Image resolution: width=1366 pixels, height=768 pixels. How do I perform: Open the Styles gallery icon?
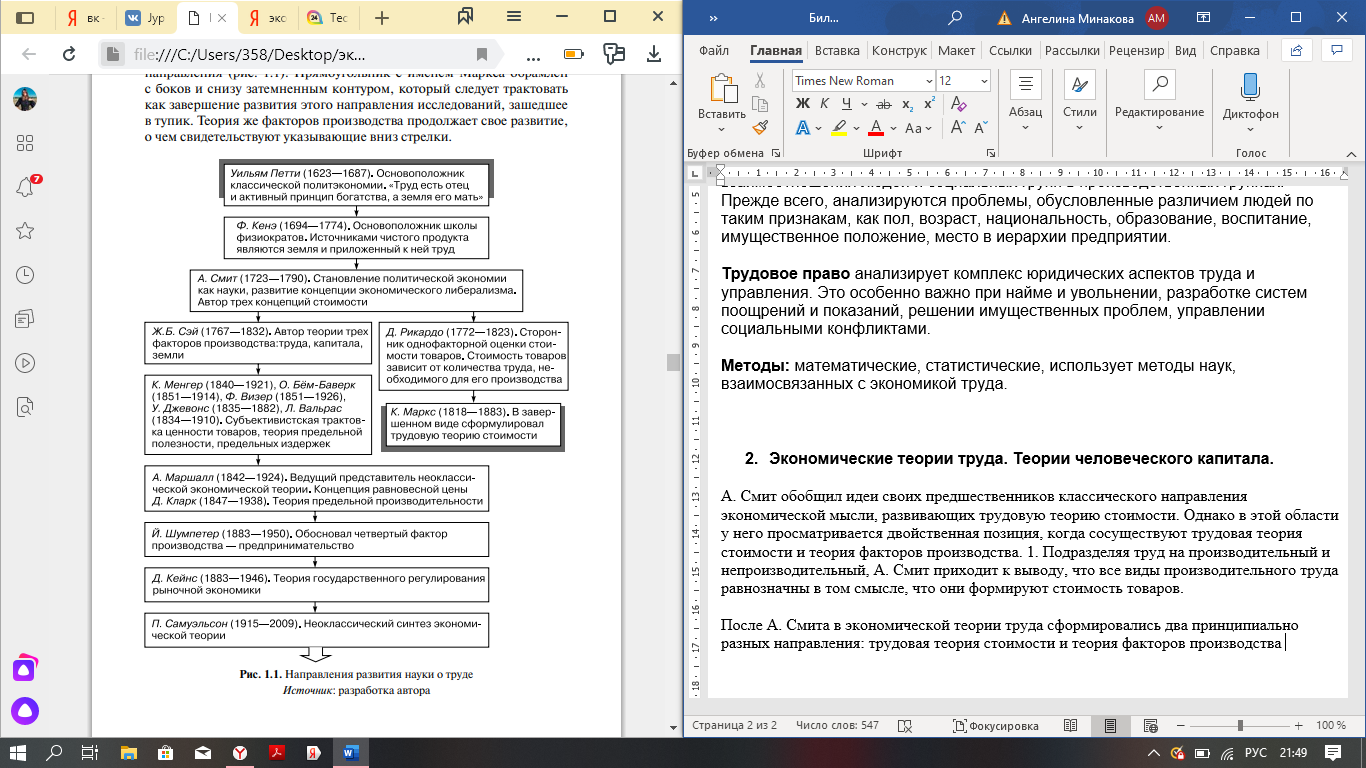coord(1079,85)
